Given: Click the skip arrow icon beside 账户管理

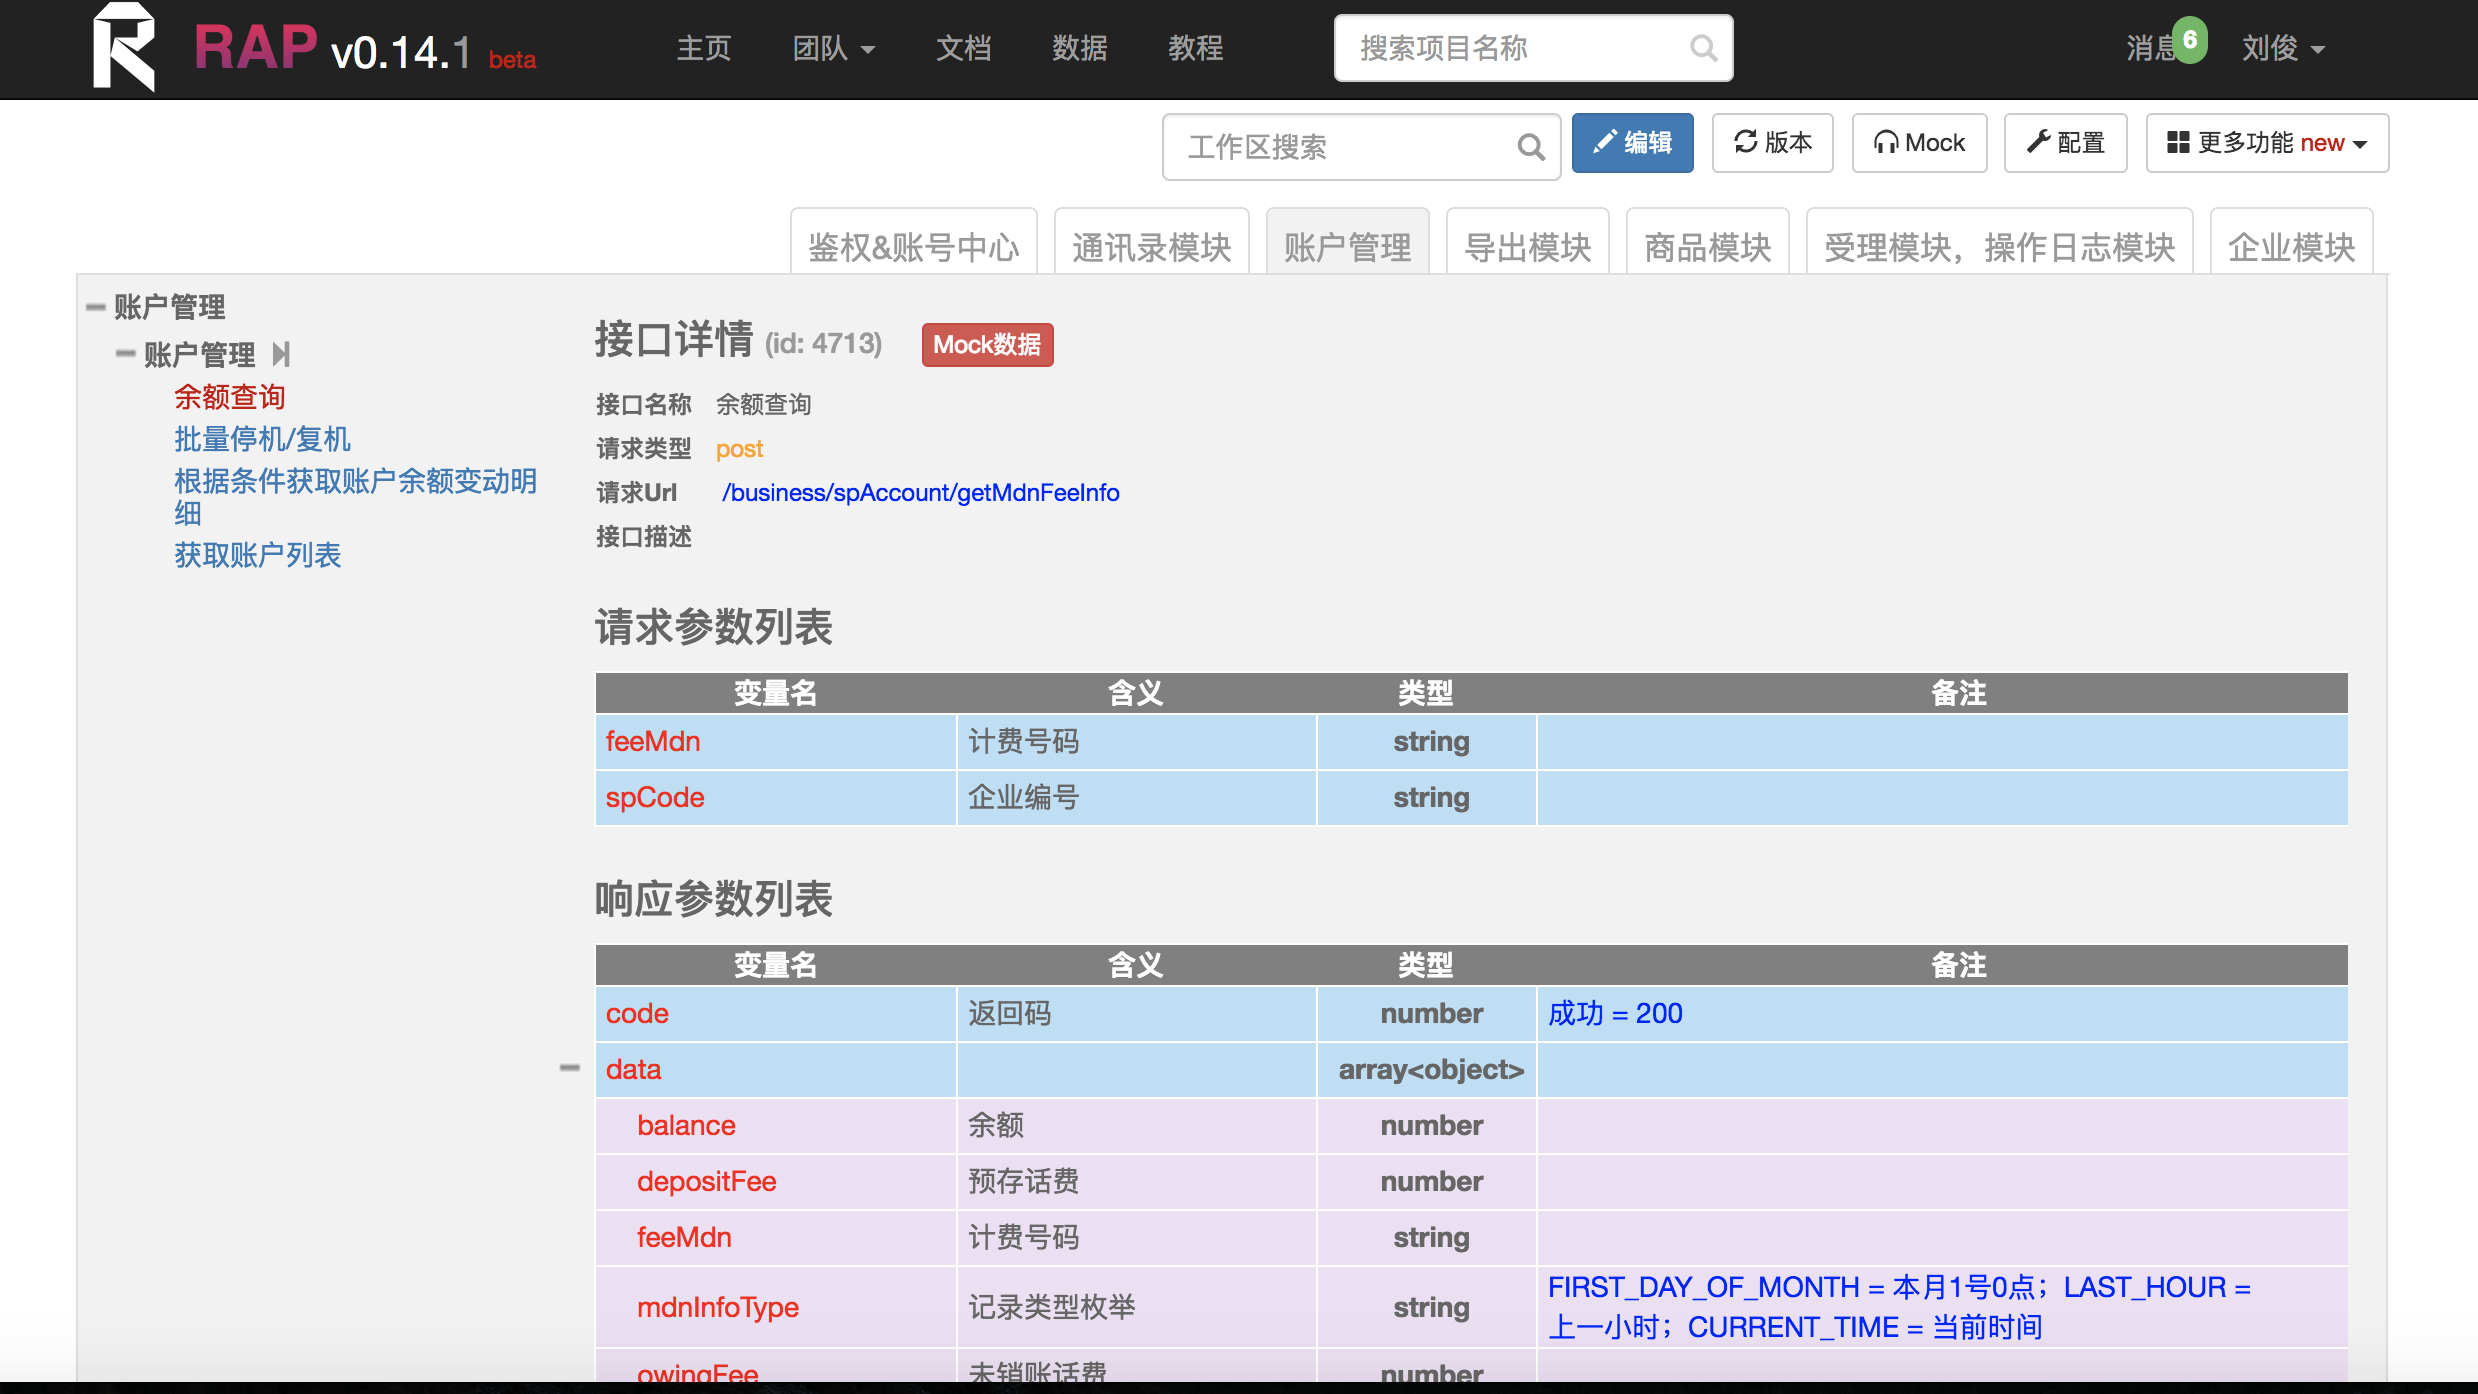Looking at the screenshot, I should click(281, 354).
